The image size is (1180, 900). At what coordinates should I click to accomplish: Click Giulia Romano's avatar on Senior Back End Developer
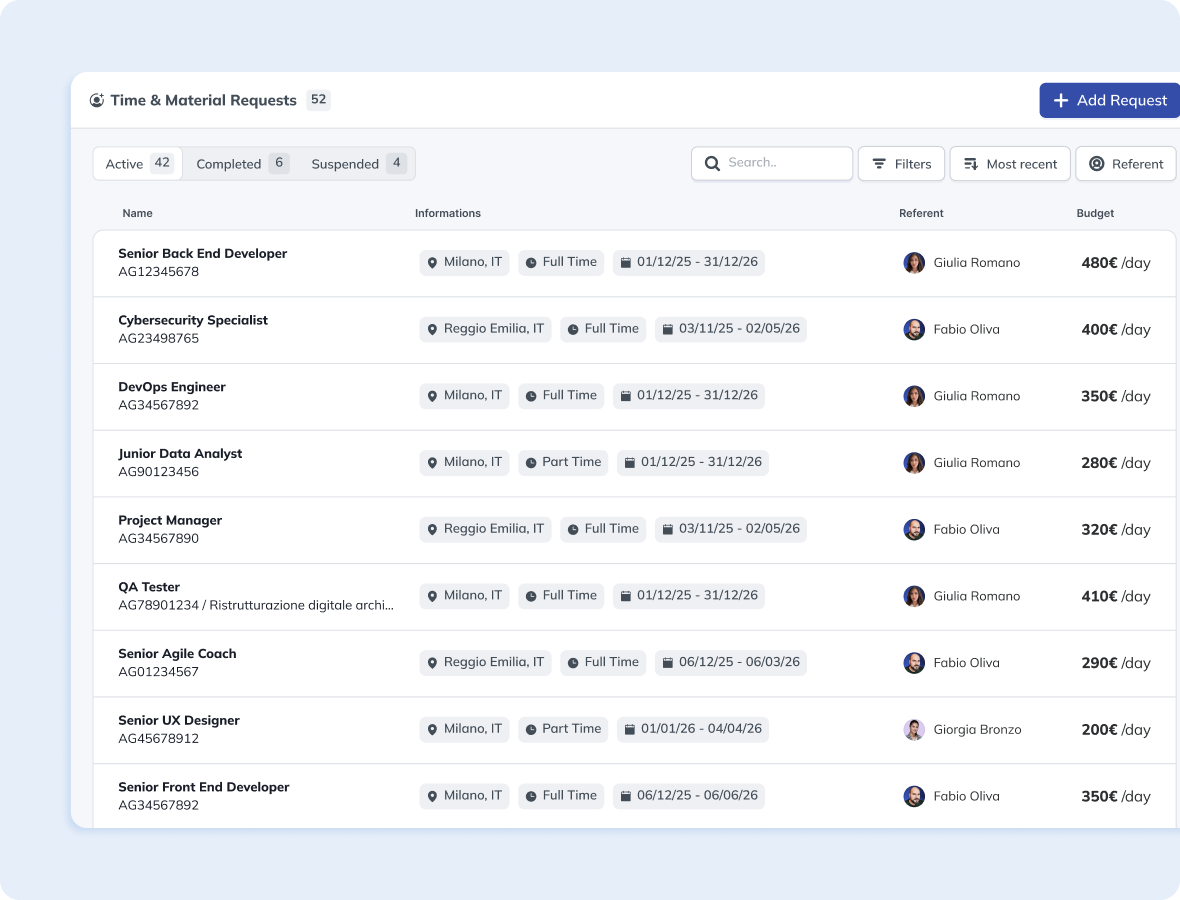point(914,263)
